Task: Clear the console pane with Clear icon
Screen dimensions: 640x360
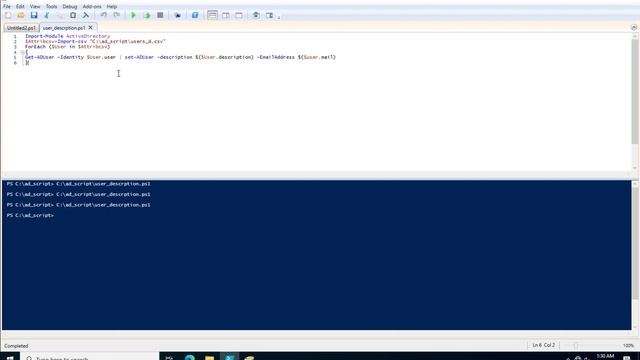Action: [x=86, y=15]
